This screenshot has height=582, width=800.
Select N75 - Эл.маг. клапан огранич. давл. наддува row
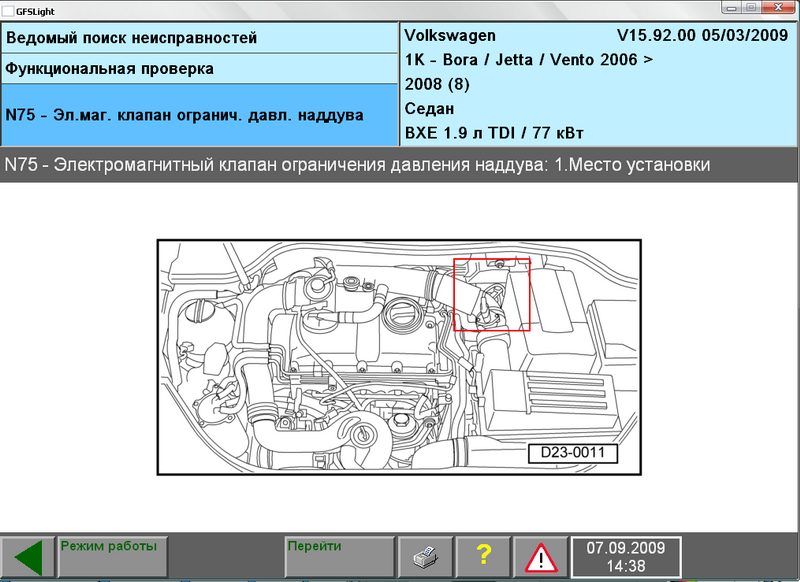[x=199, y=115]
